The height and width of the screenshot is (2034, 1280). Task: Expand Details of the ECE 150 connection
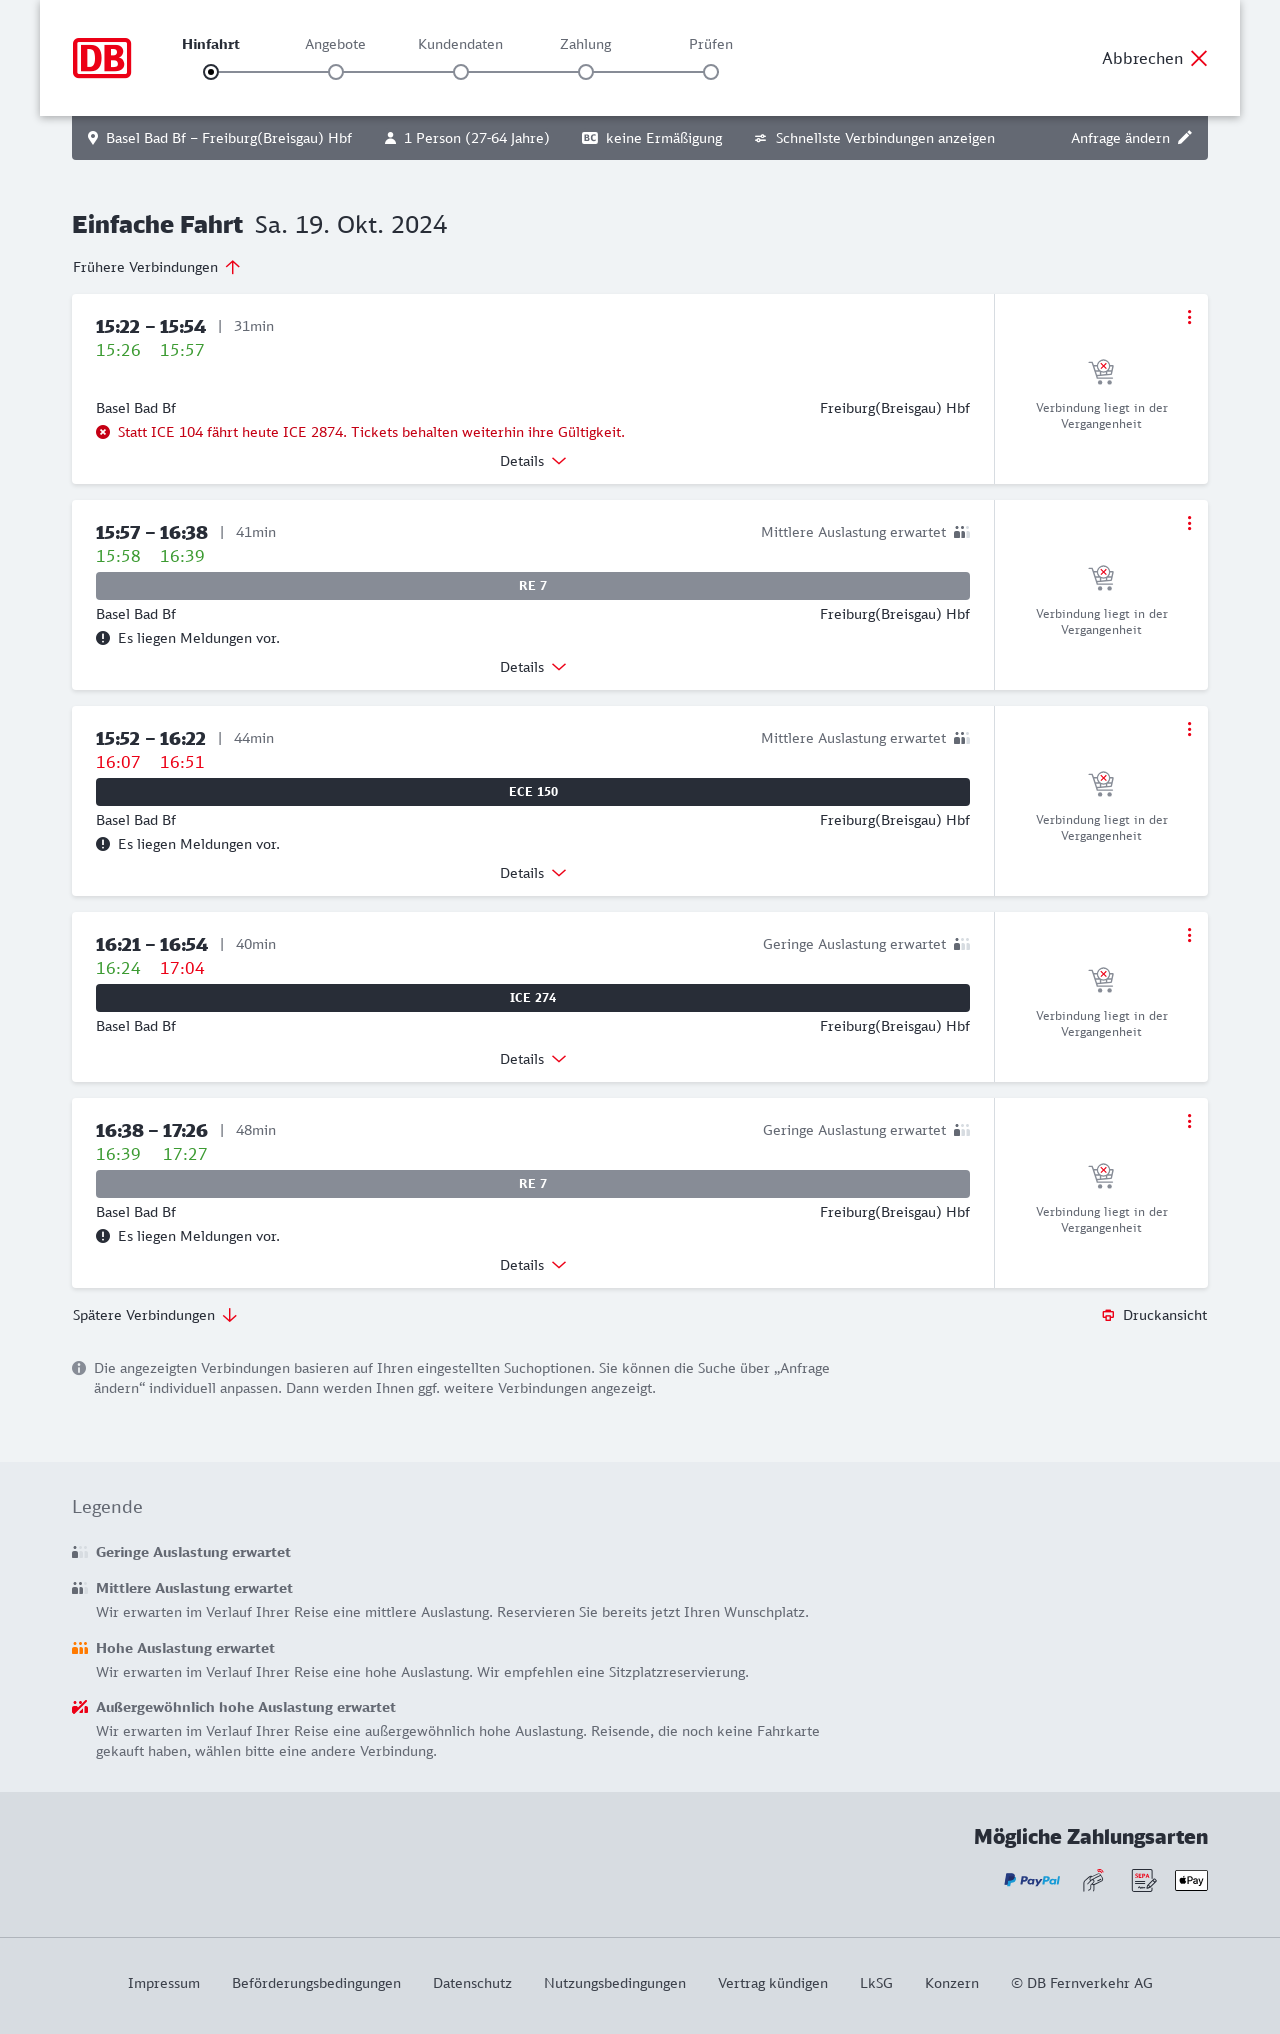coord(533,873)
